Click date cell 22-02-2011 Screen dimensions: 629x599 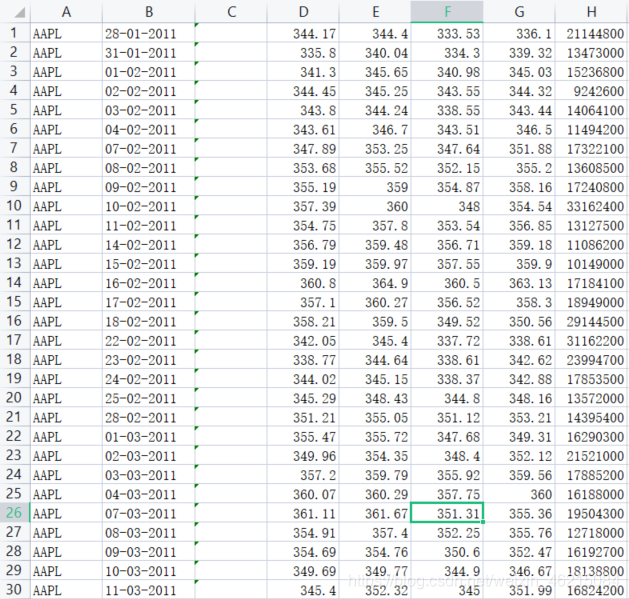coord(149,340)
